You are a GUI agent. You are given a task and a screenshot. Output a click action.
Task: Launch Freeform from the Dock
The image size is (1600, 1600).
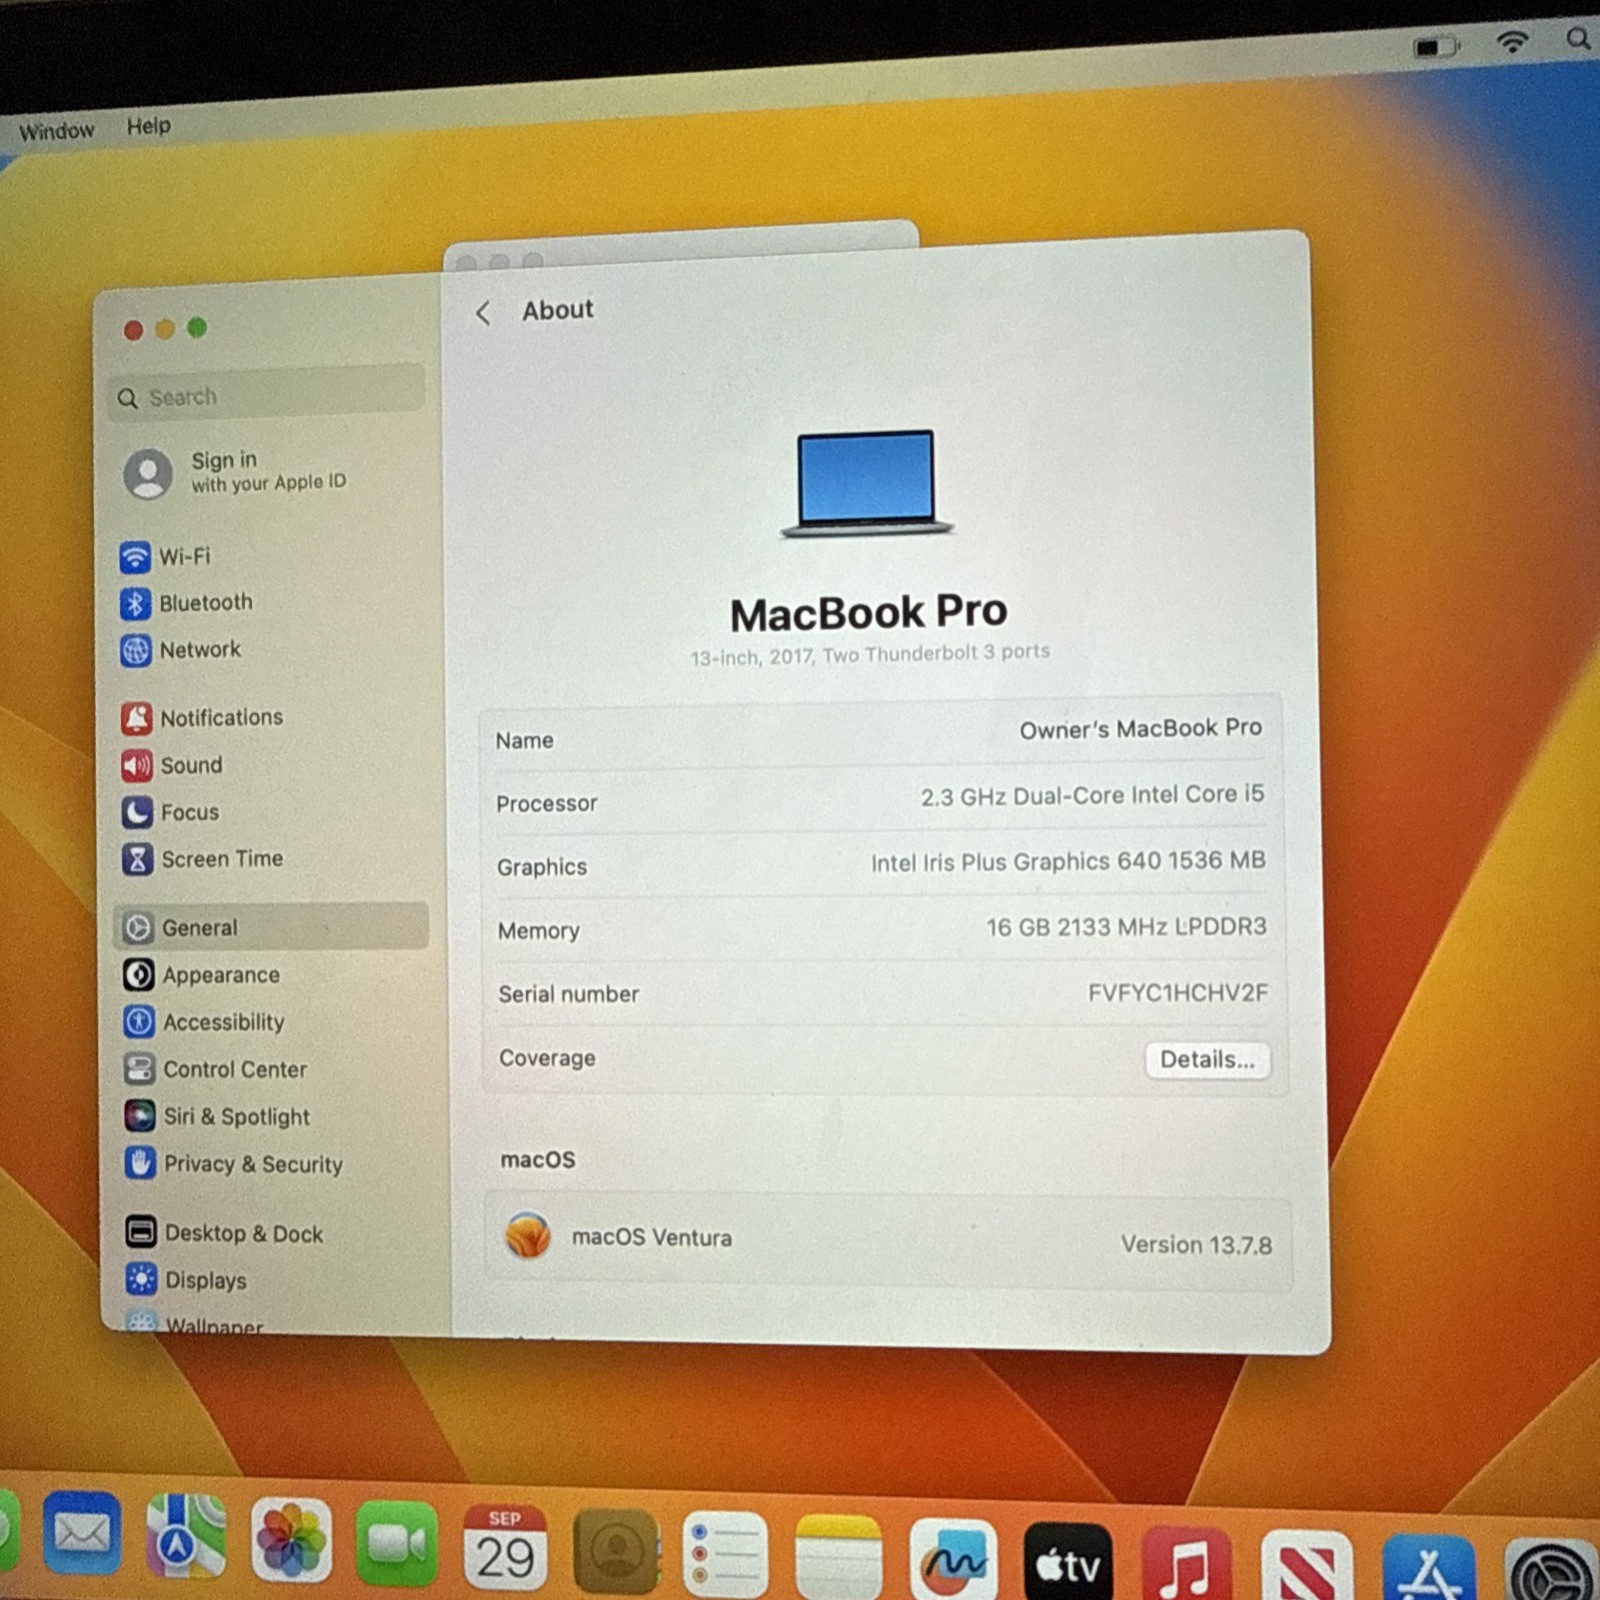tap(953, 1561)
